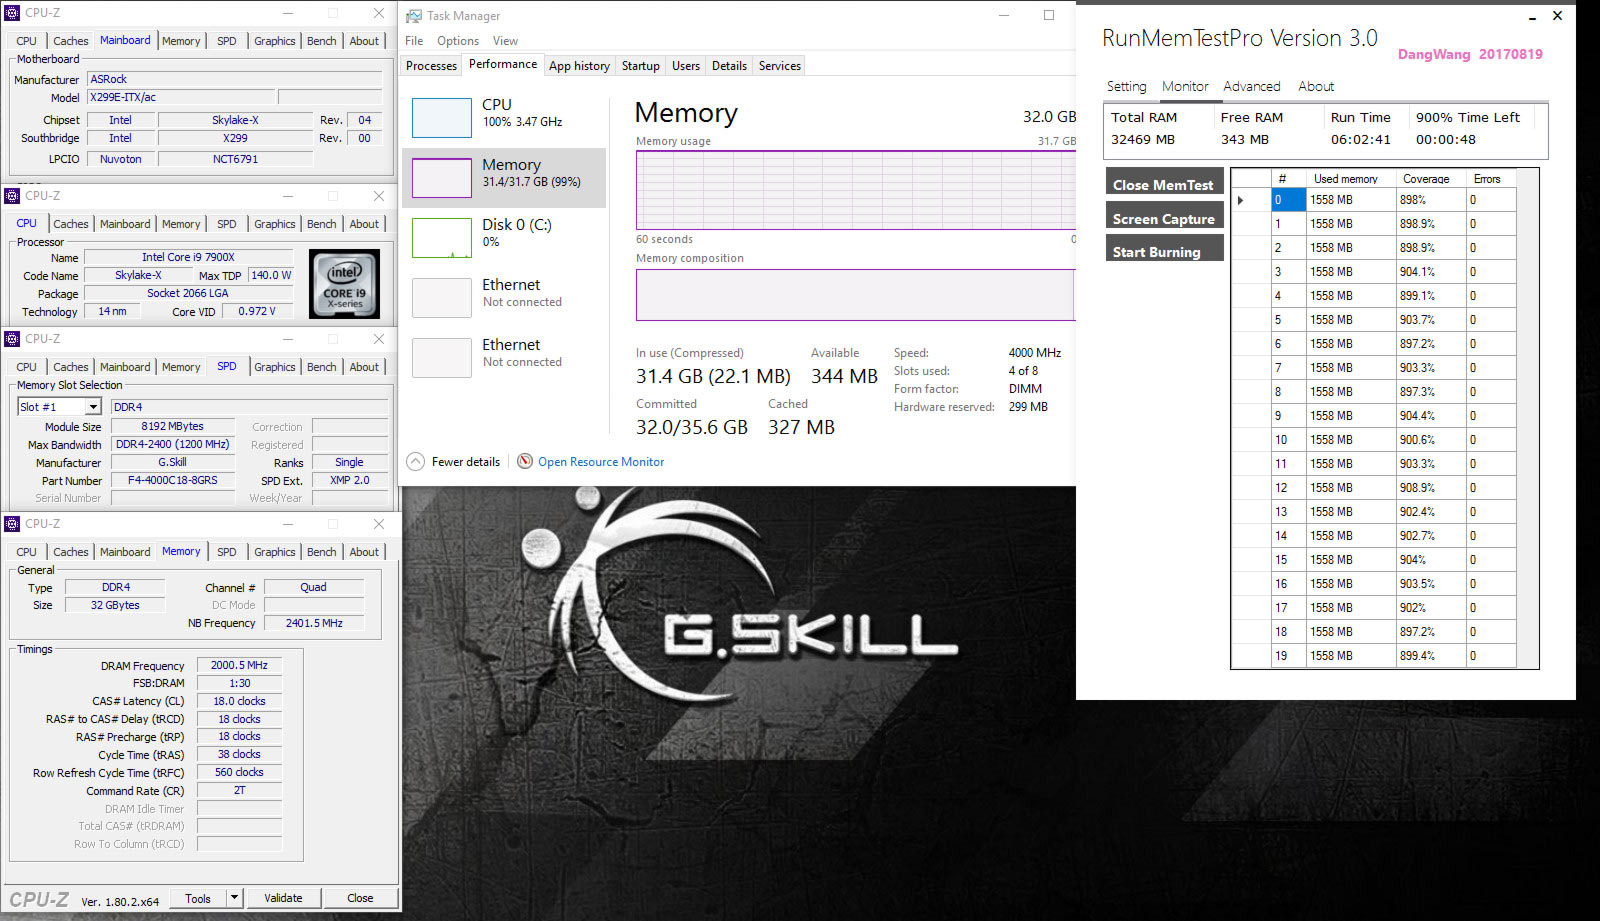Click Start Burning button
The height and width of the screenshot is (921, 1600).
tap(1164, 250)
